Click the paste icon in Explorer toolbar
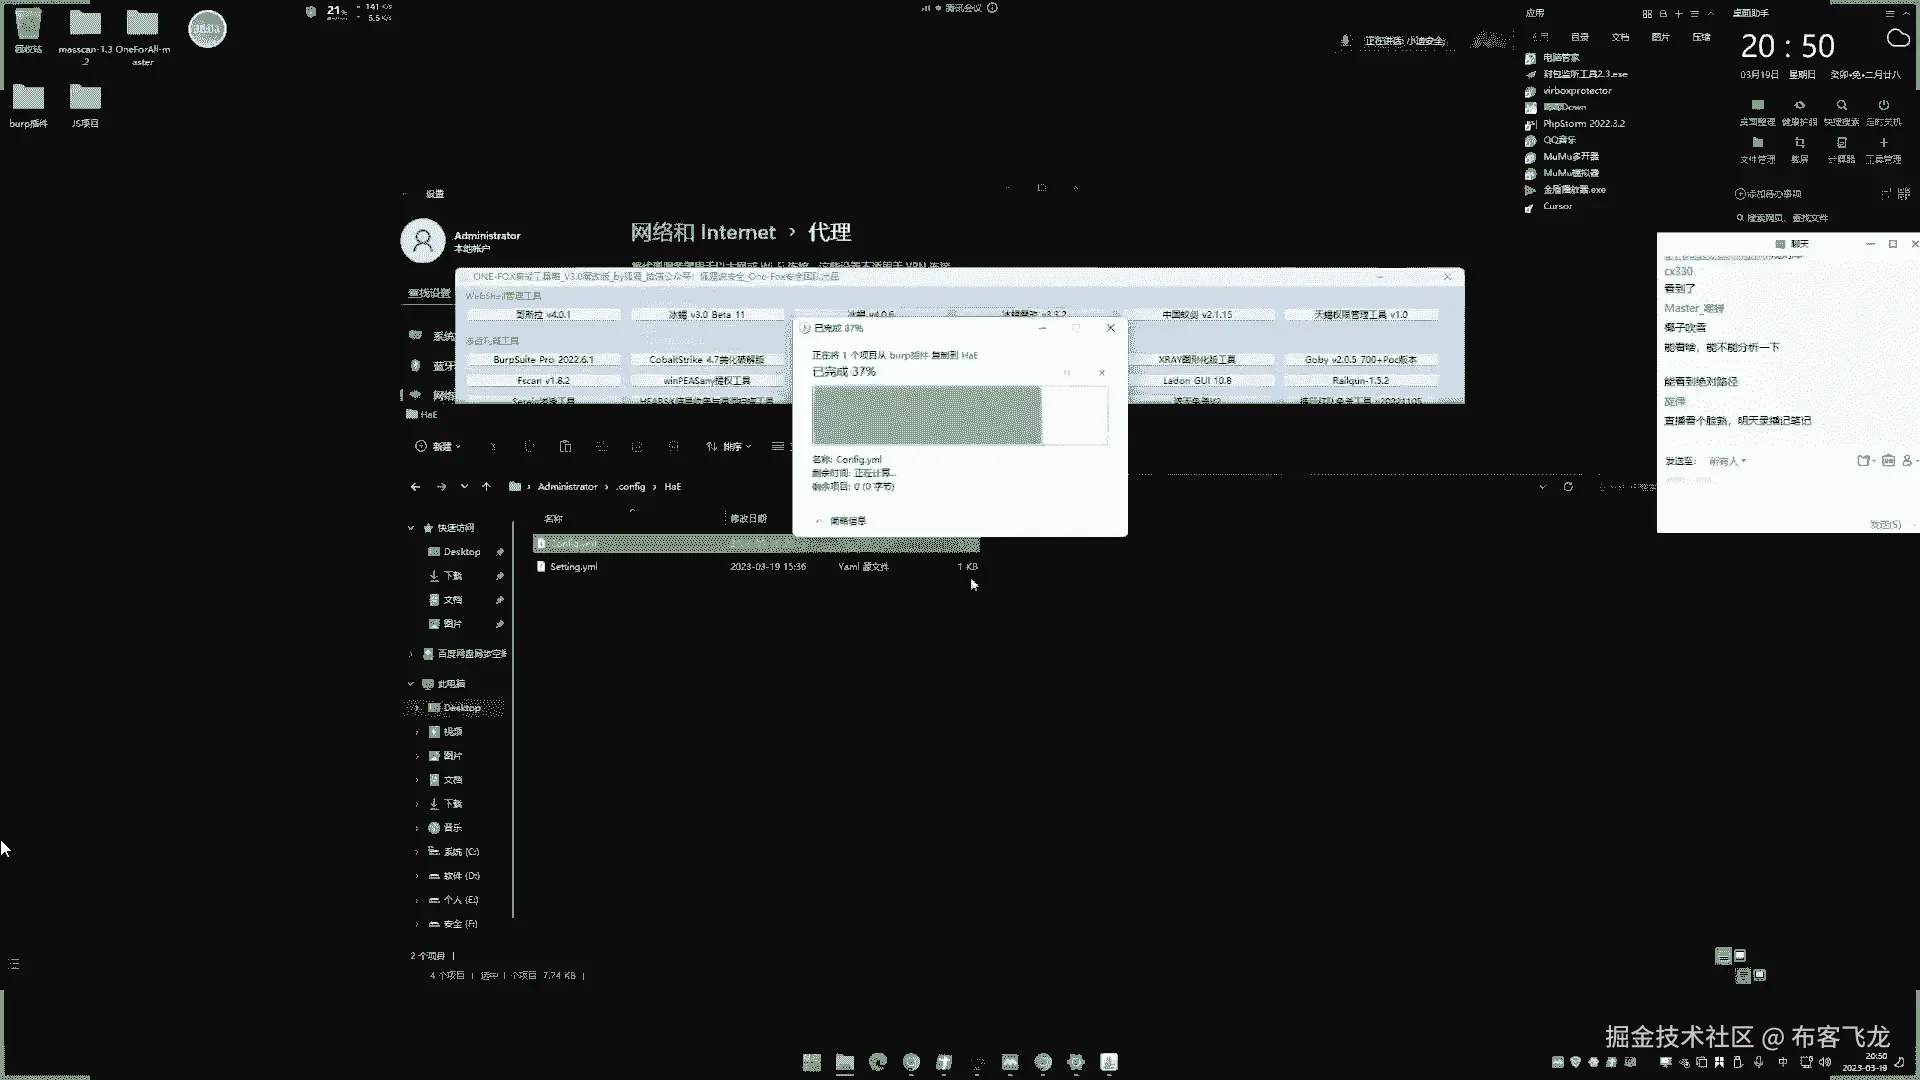The width and height of the screenshot is (1920, 1080). tap(565, 446)
